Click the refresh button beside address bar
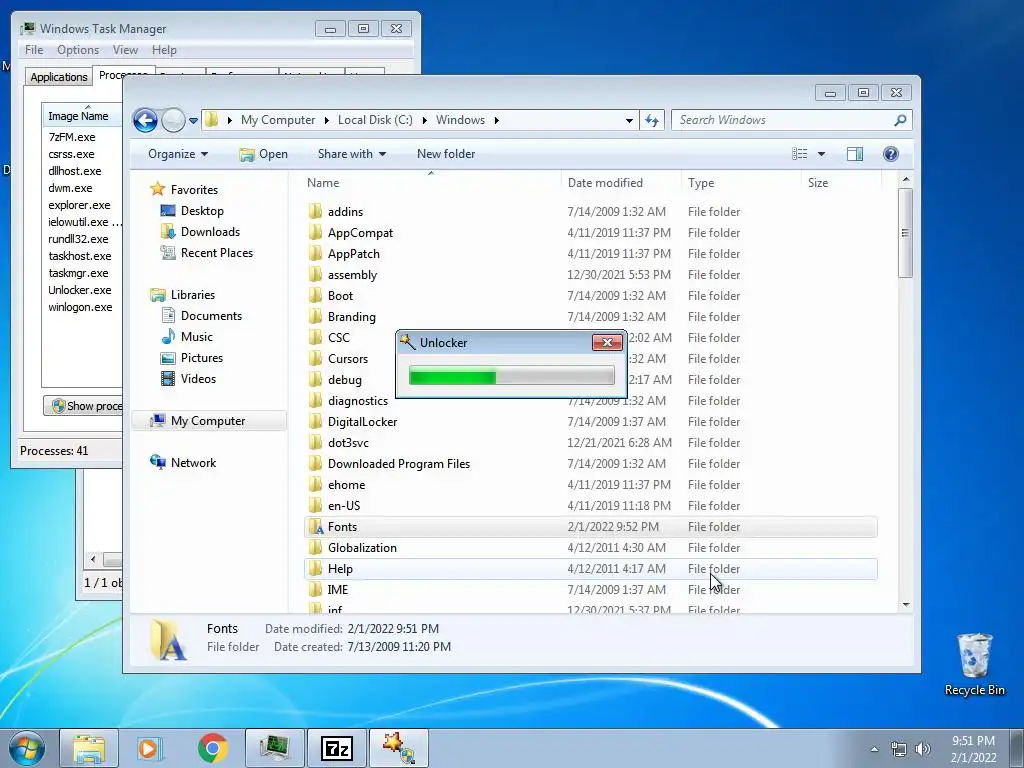The height and width of the screenshot is (768, 1024). (x=652, y=120)
